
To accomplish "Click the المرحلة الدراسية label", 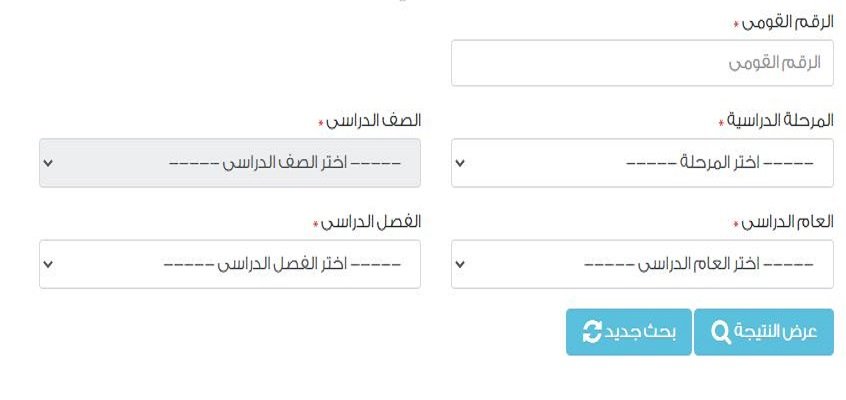I will [x=781, y=120].
